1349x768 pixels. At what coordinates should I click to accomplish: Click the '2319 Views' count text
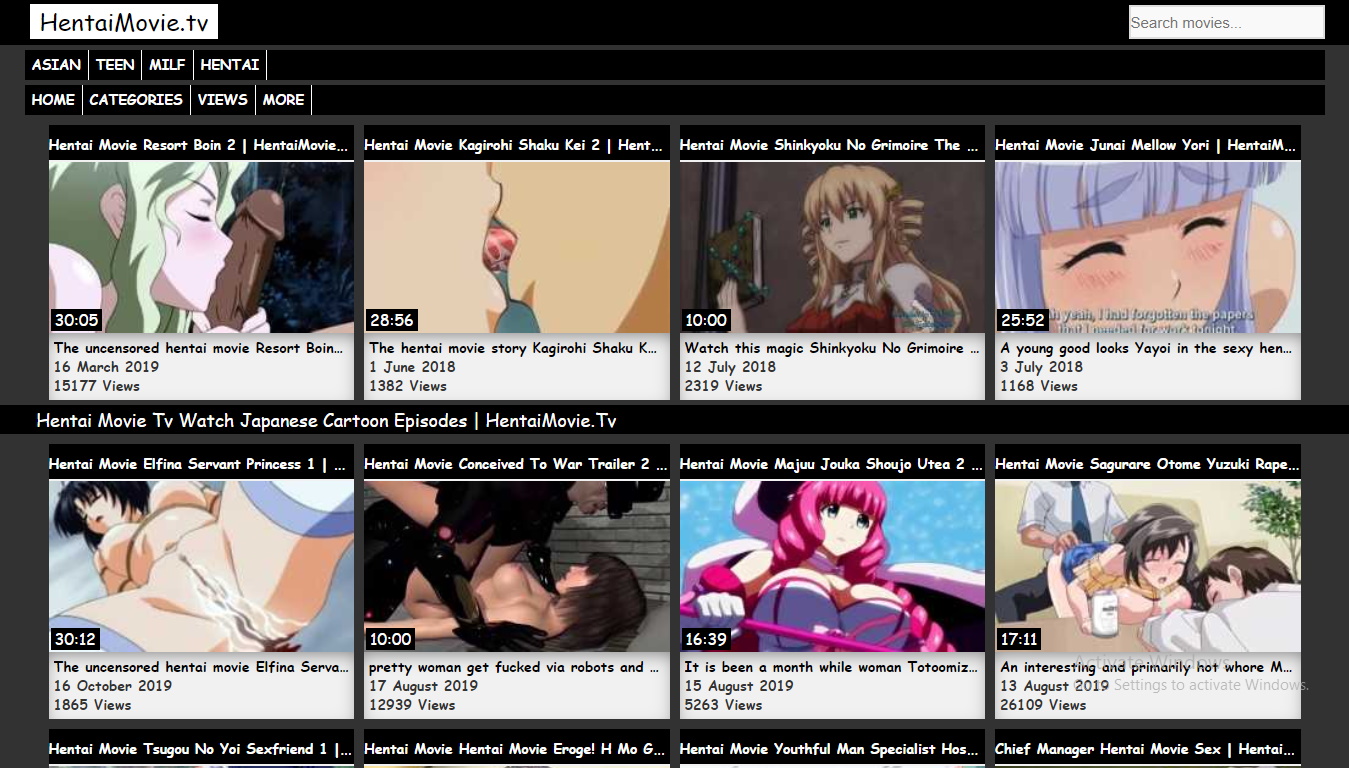click(x=724, y=386)
